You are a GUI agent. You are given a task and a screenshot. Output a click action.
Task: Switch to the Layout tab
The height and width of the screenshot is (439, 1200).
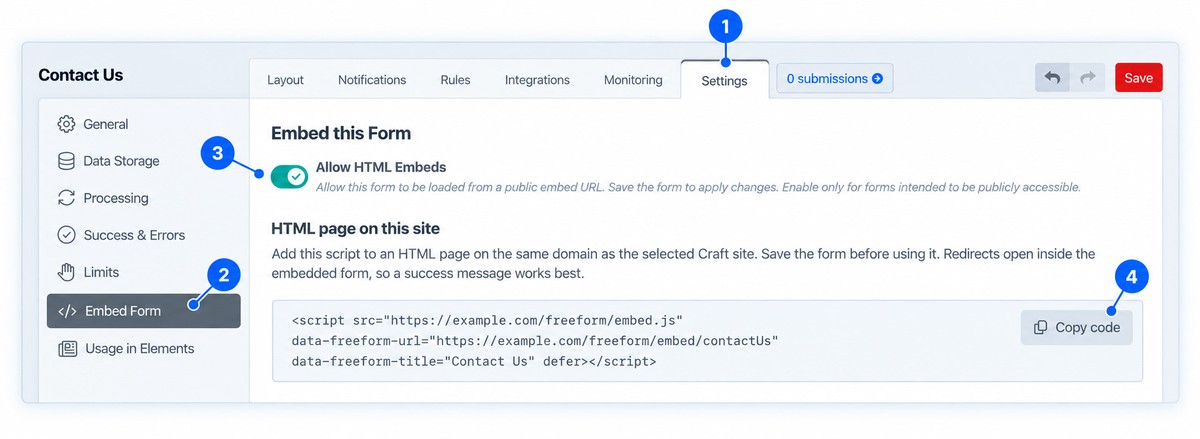[285, 80]
